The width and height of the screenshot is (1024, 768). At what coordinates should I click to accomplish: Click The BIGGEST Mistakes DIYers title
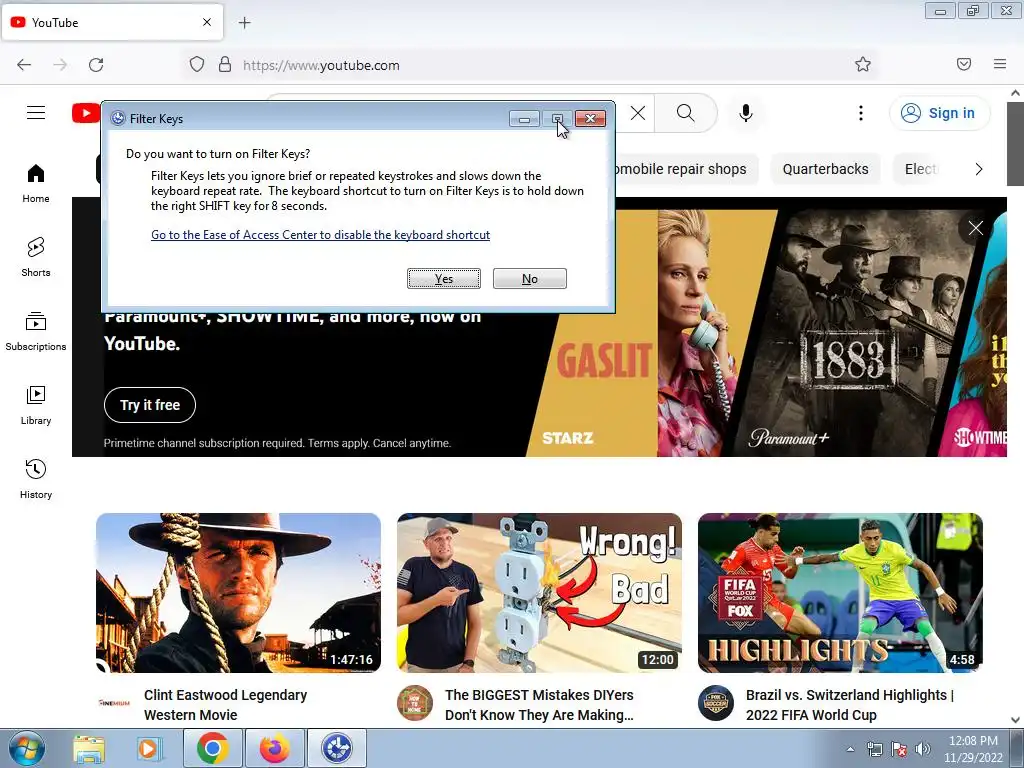coord(539,705)
